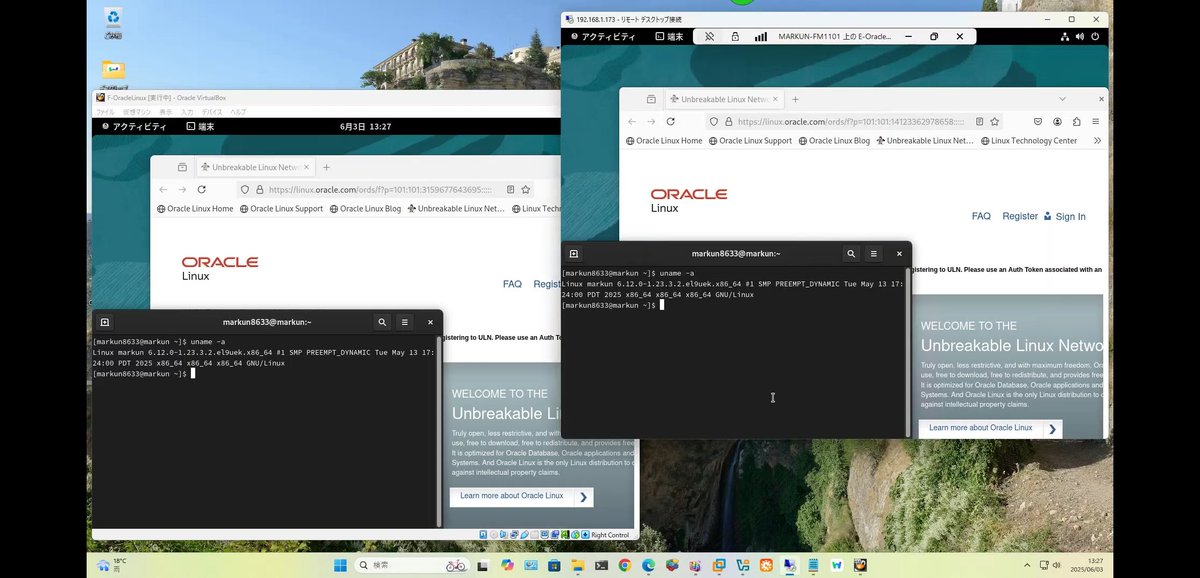1200x578 pixels.
Task: Show overflow bookmarks chevron in Remote Desktop Firefox
Action: point(1098,141)
